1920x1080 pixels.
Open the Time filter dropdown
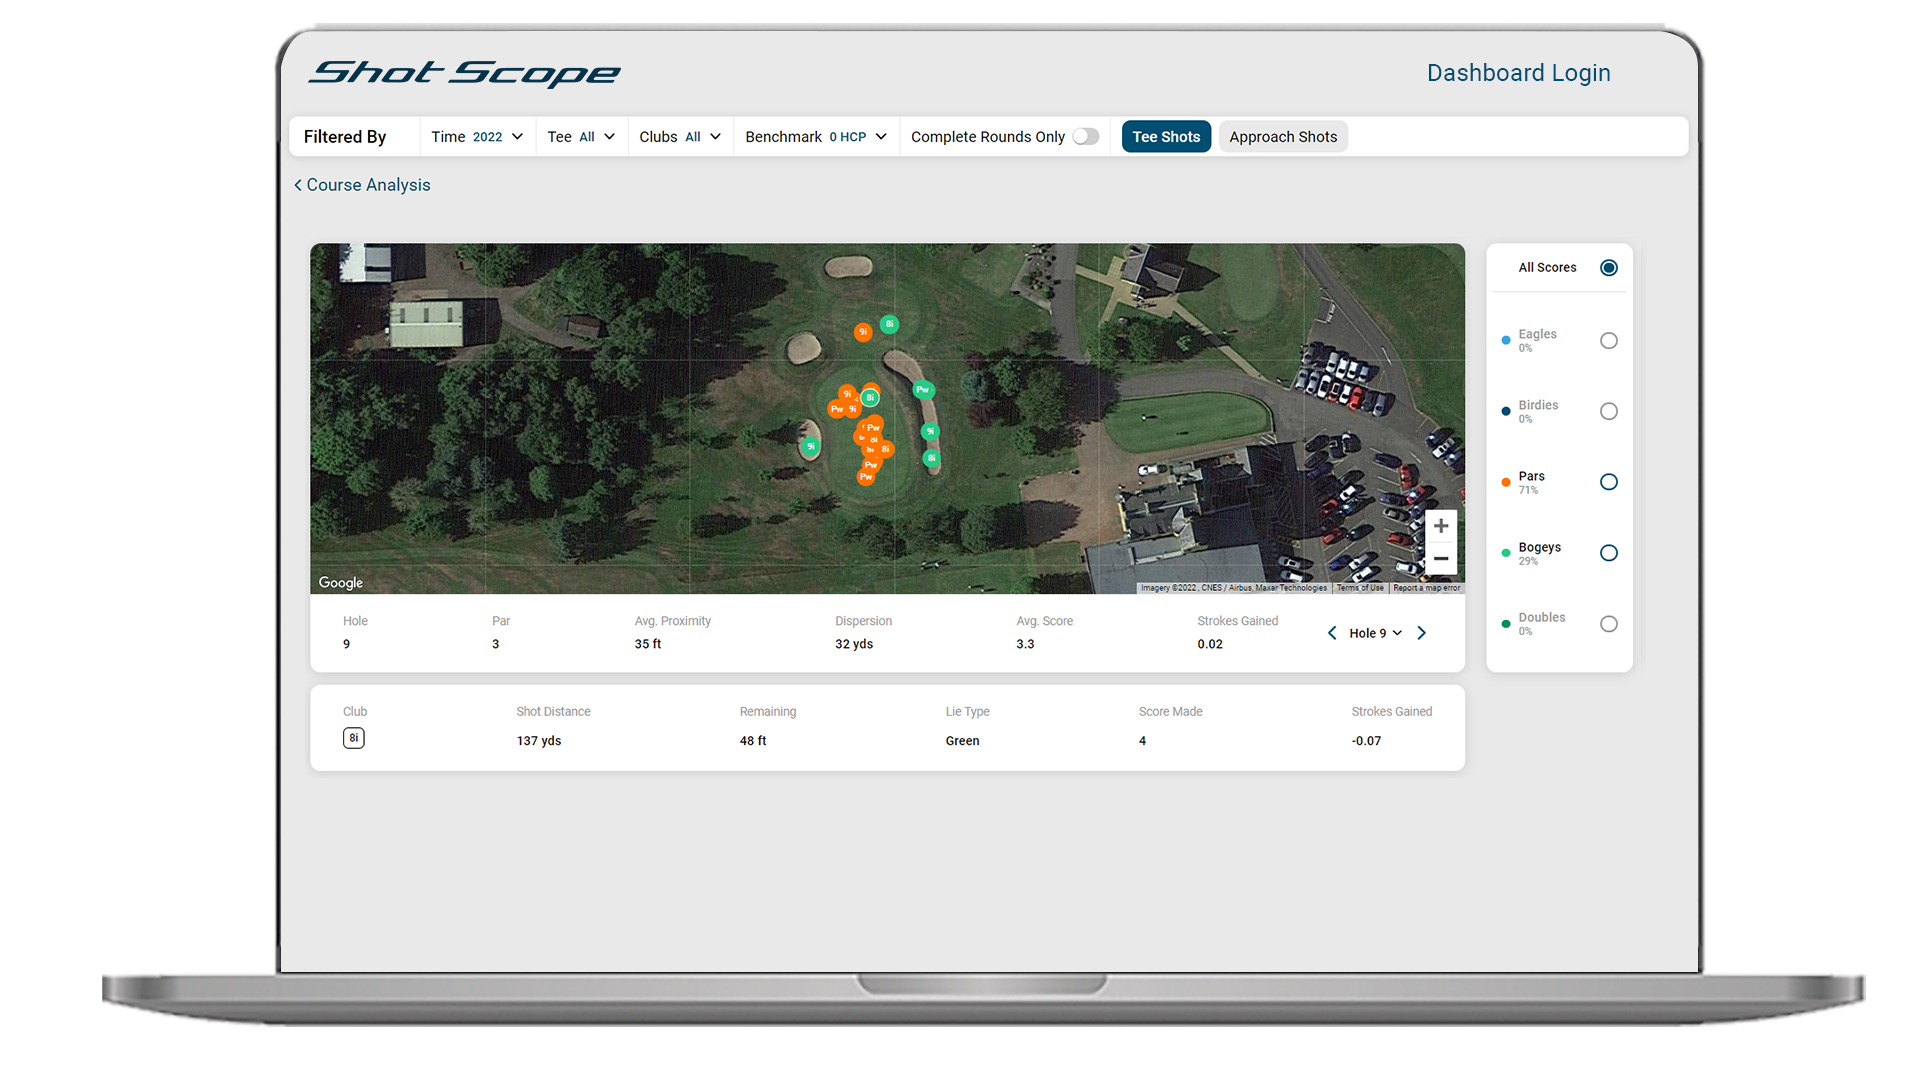(478, 136)
